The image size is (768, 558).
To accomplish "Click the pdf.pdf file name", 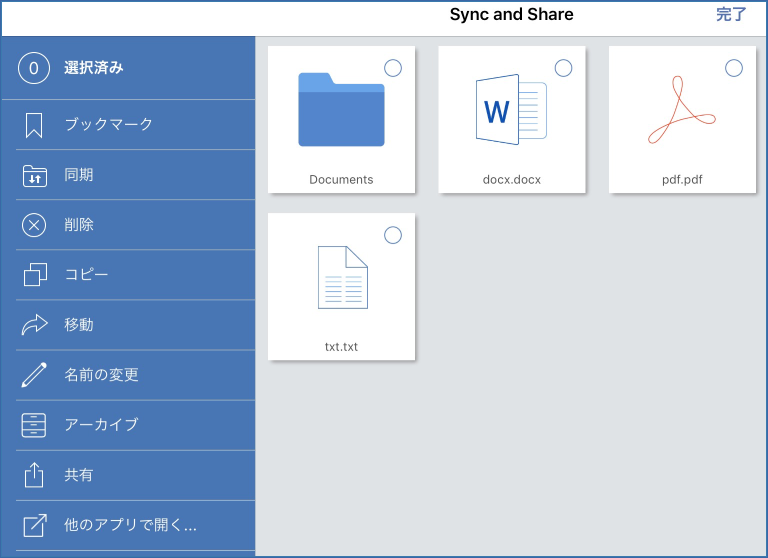I will coord(682,180).
